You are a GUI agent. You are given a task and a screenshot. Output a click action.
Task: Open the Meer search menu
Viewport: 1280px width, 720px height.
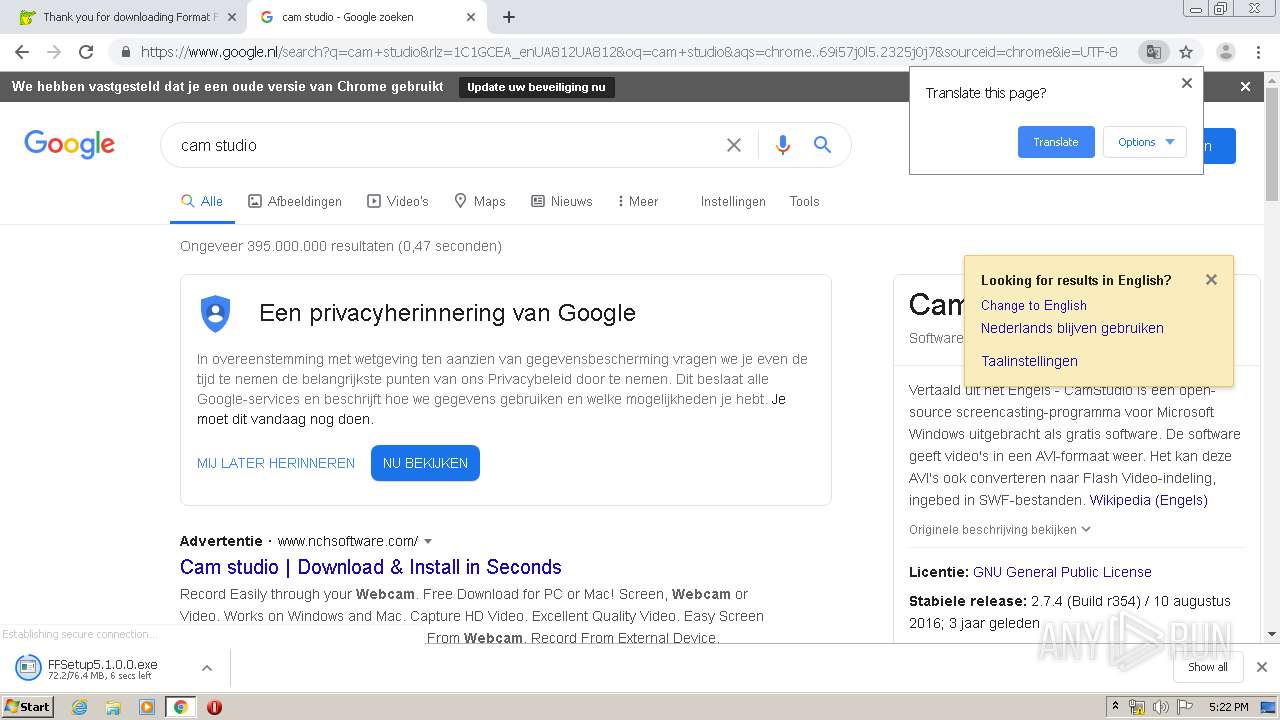(x=638, y=201)
